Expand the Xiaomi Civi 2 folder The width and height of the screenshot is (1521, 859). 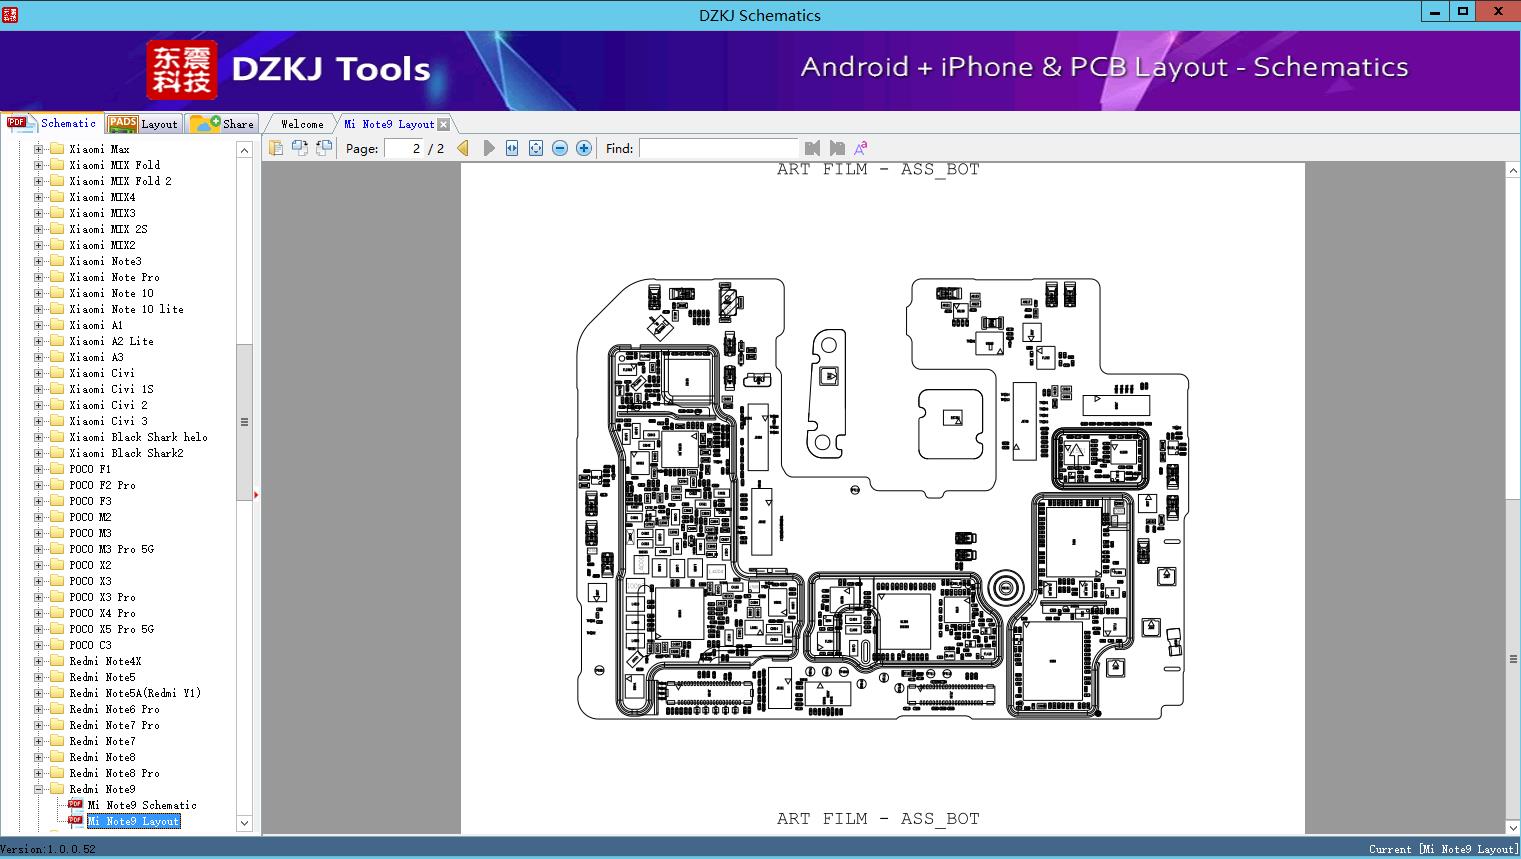click(x=38, y=405)
